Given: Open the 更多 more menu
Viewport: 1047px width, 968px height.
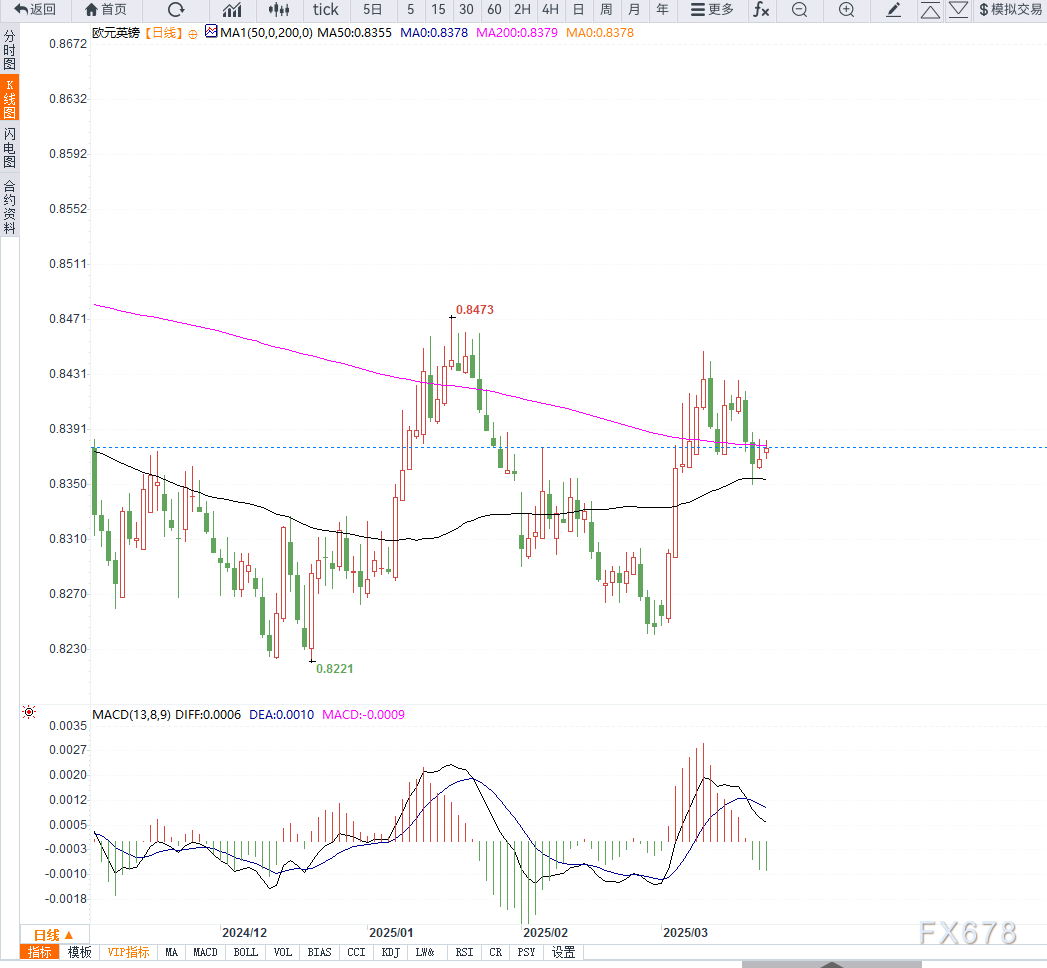Looking at the screenshot, I should pos(712,9).
